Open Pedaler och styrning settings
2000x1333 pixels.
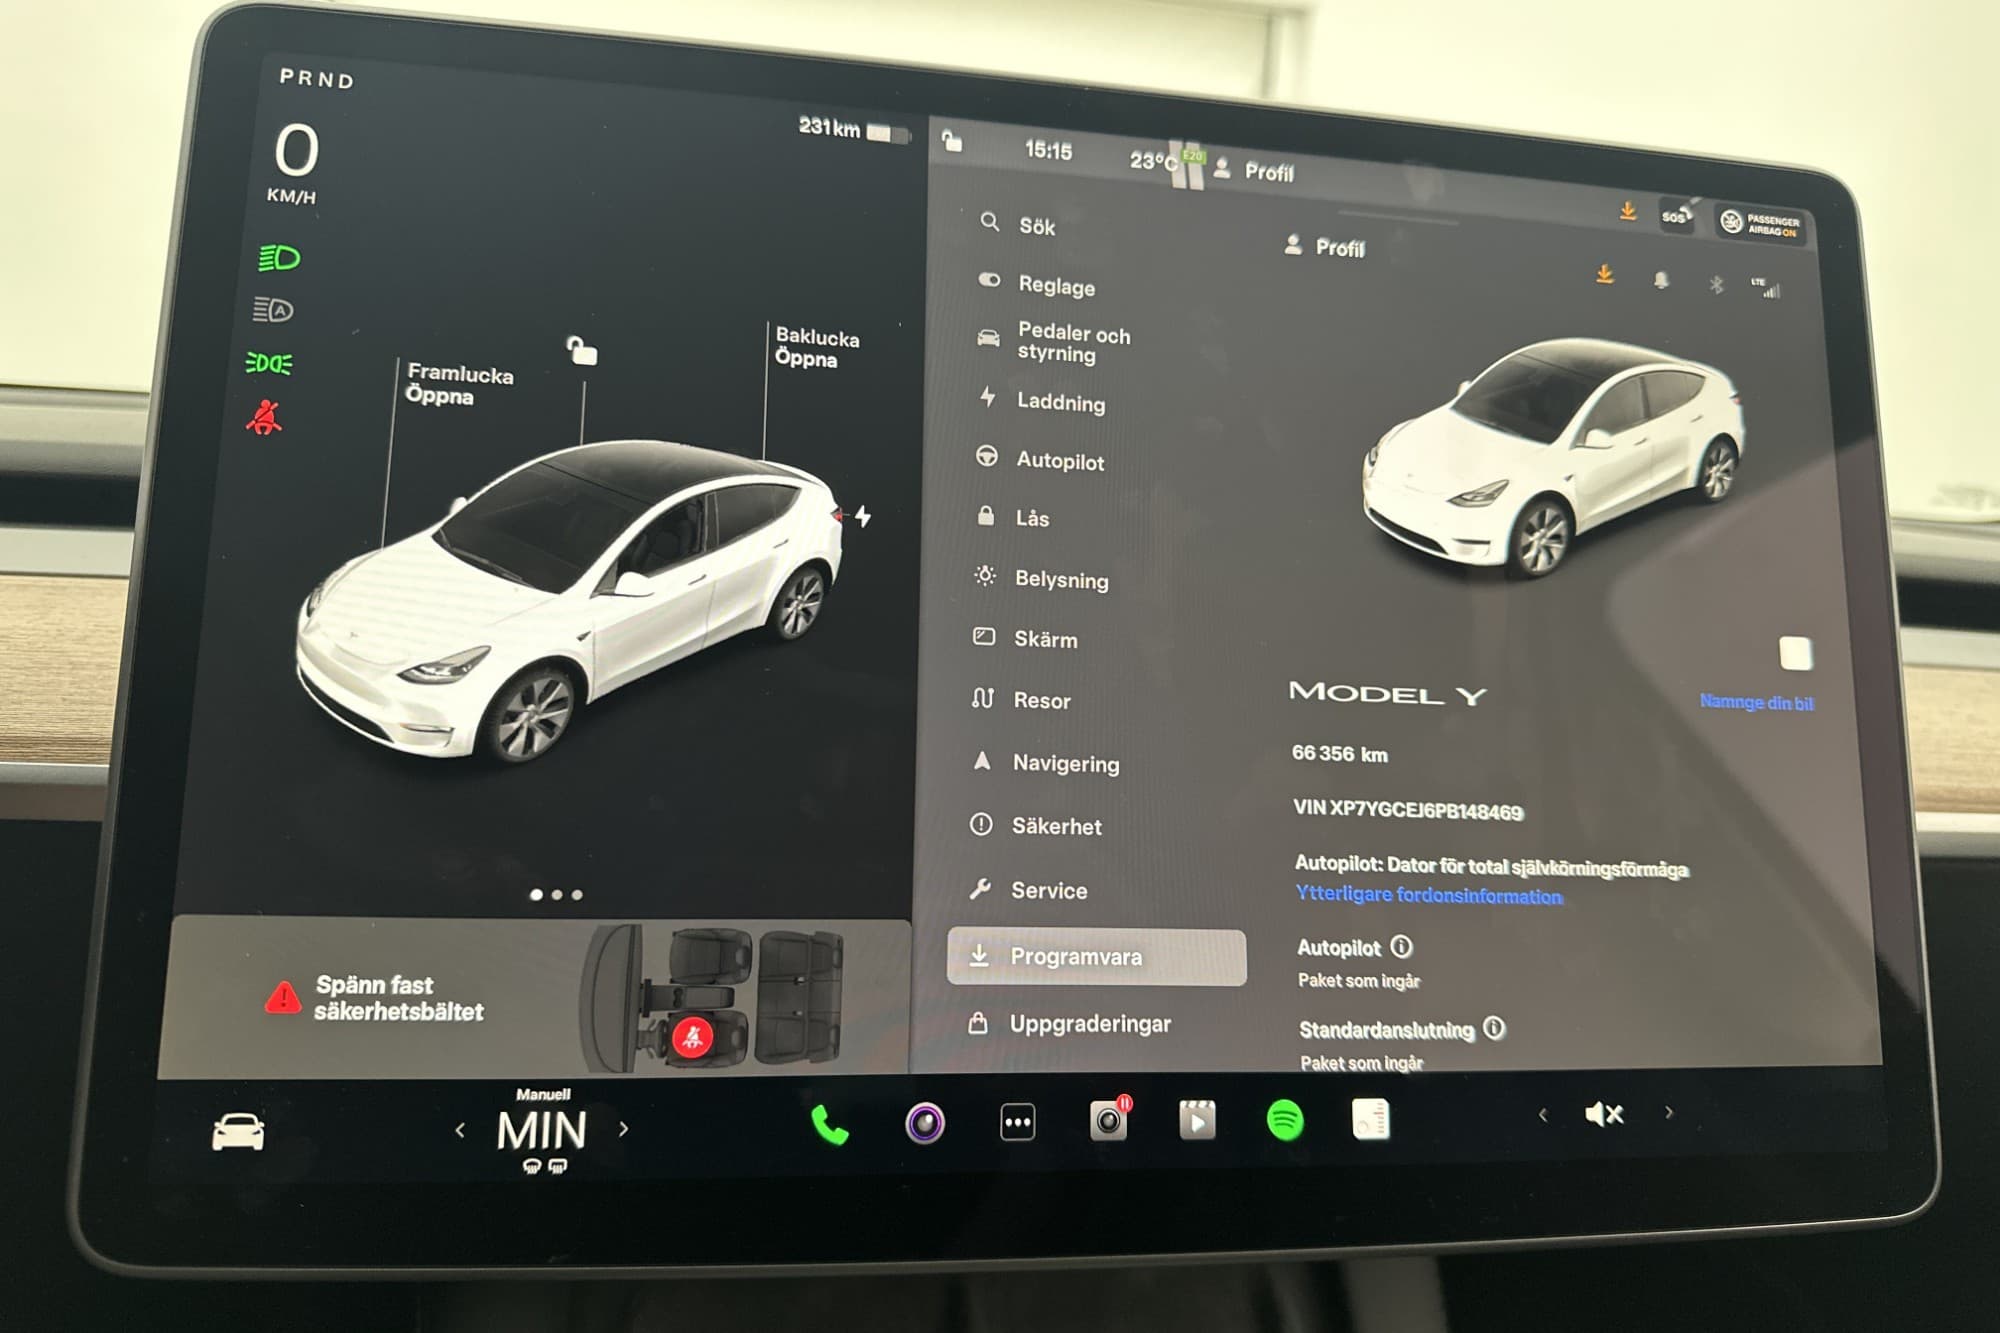coord(1053,342)
